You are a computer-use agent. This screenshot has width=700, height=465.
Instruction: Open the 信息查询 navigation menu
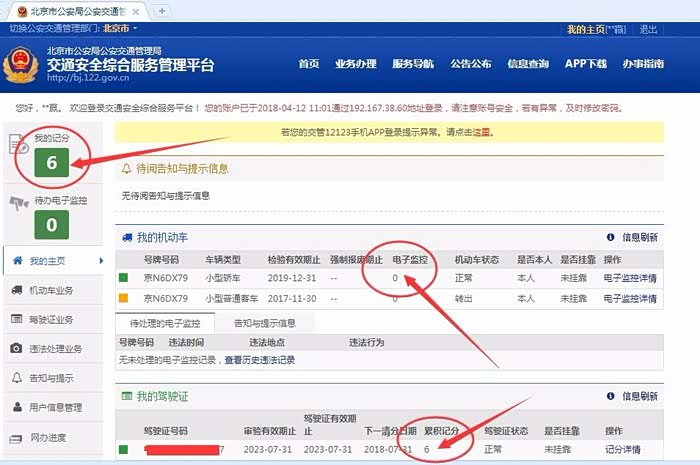pyautogui.click(x=527, y=64)
